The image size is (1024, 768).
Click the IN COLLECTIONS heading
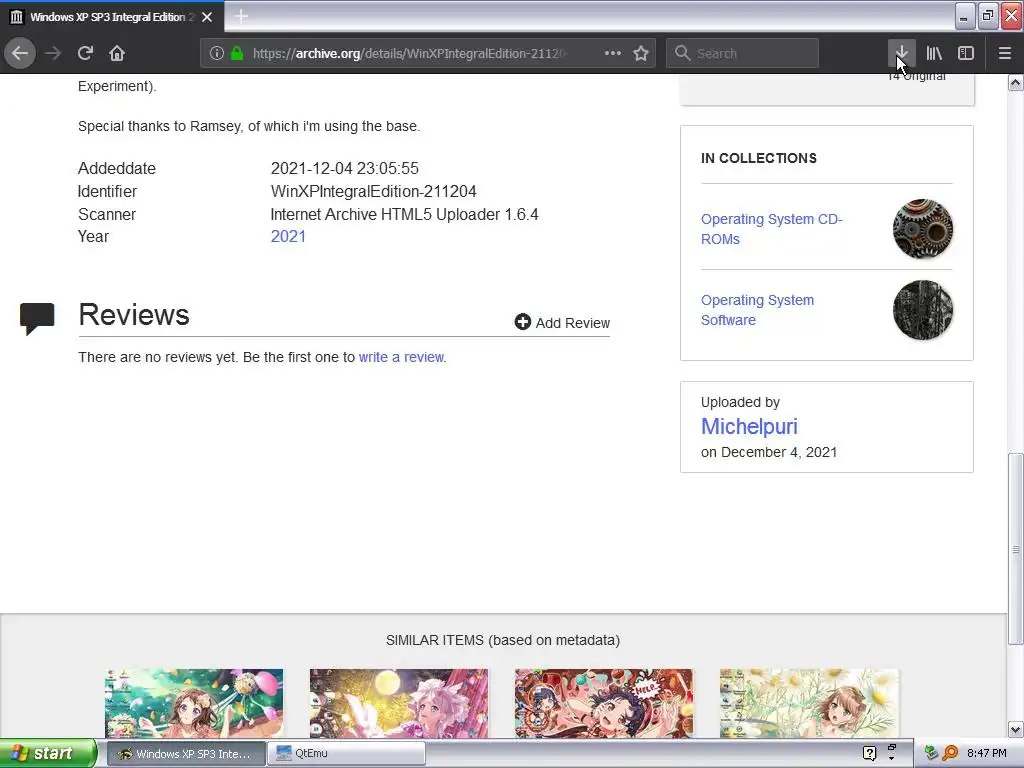click(x=759, y=158)
